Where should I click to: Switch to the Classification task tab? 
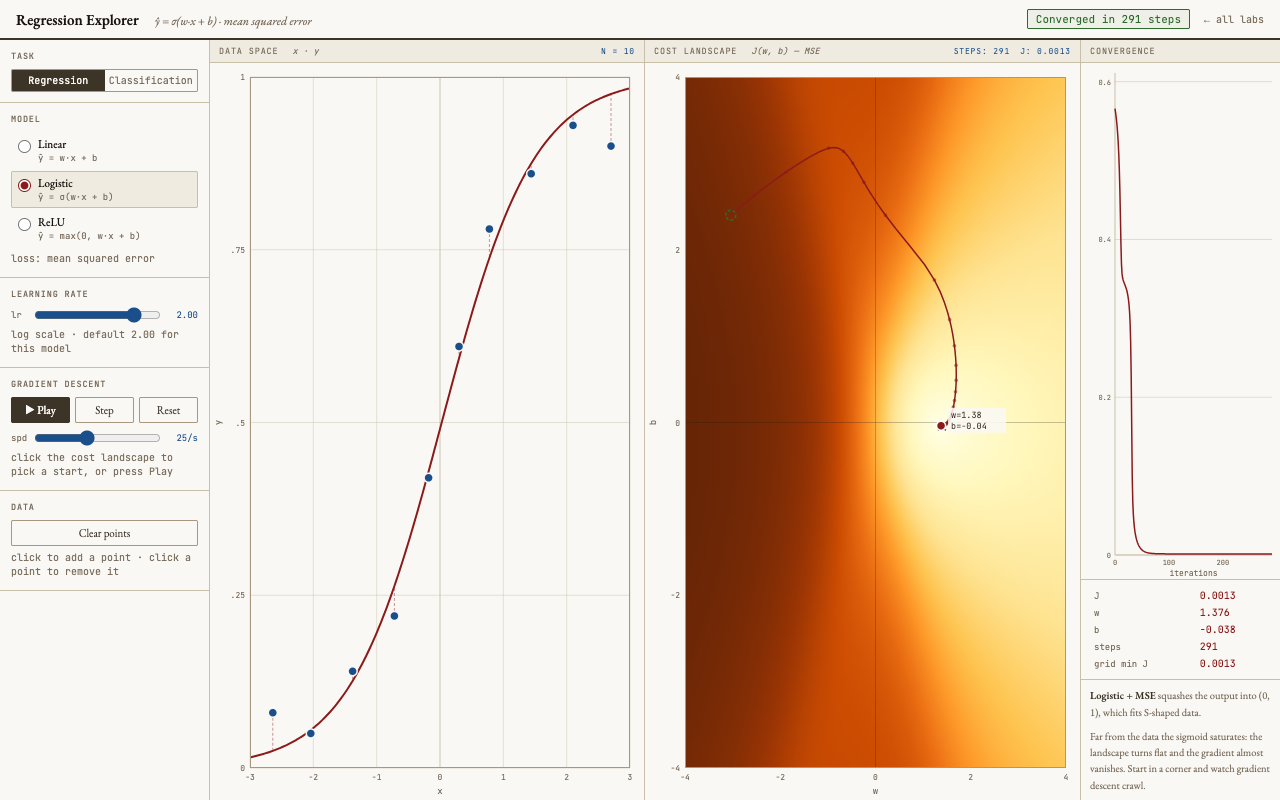point(151,81)
